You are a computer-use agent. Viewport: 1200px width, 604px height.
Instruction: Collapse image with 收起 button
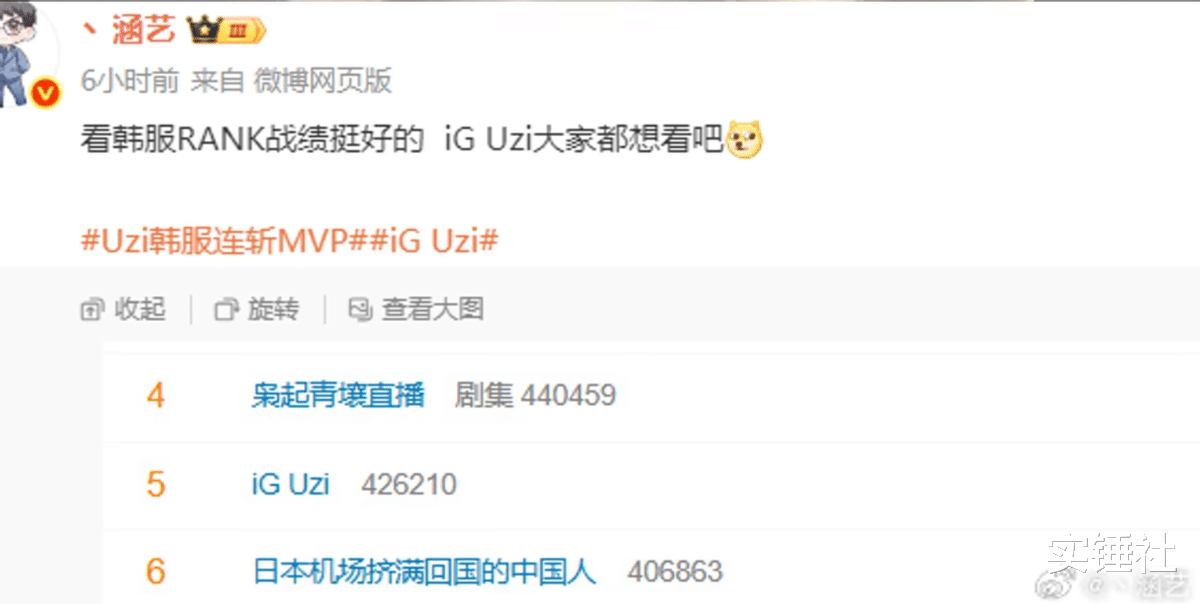click(123, 309)
